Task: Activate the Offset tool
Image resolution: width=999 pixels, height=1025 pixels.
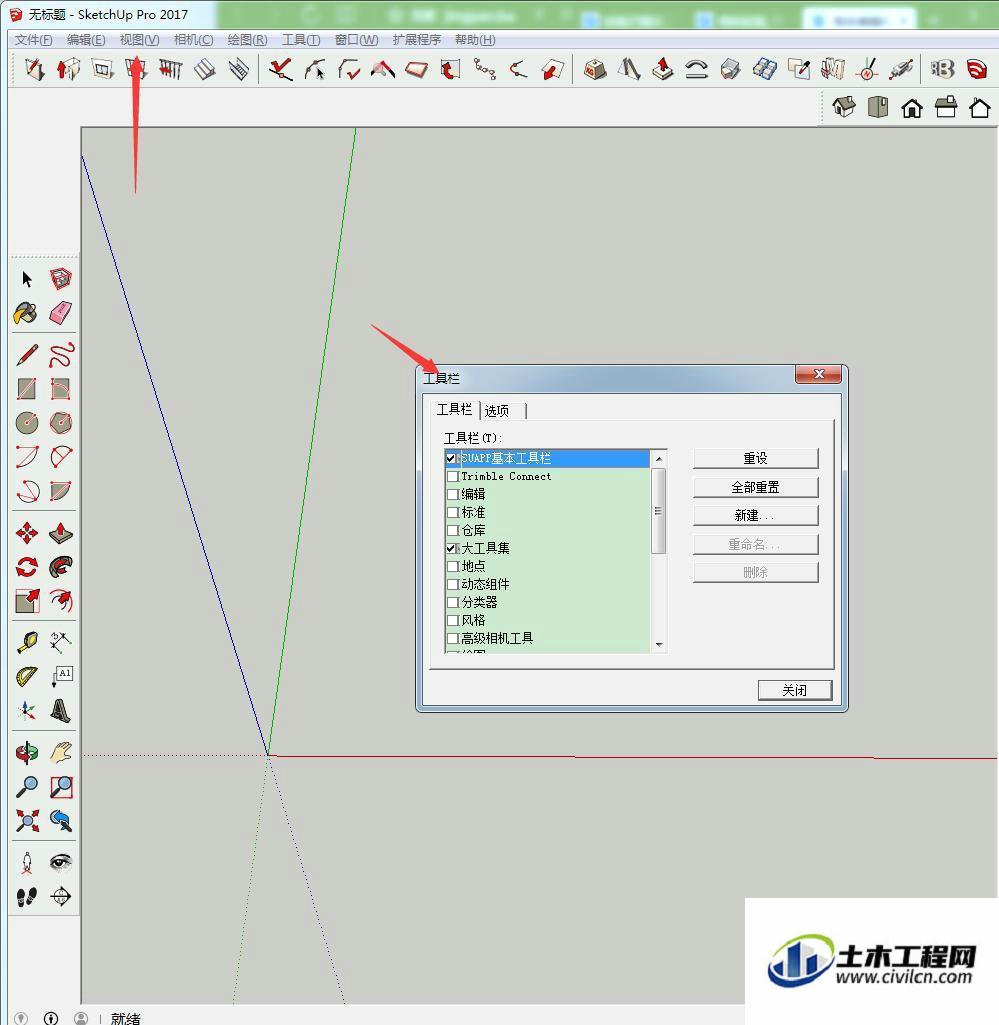Action: click(x=61, y=601)
